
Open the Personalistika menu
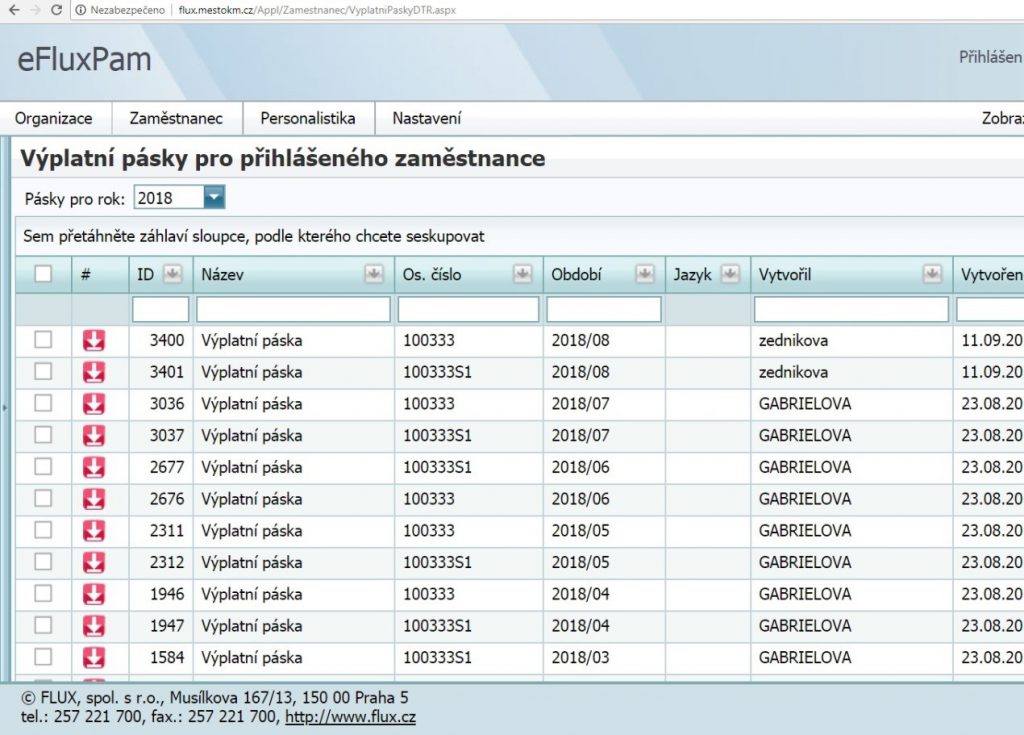click(x=307, y=118)
